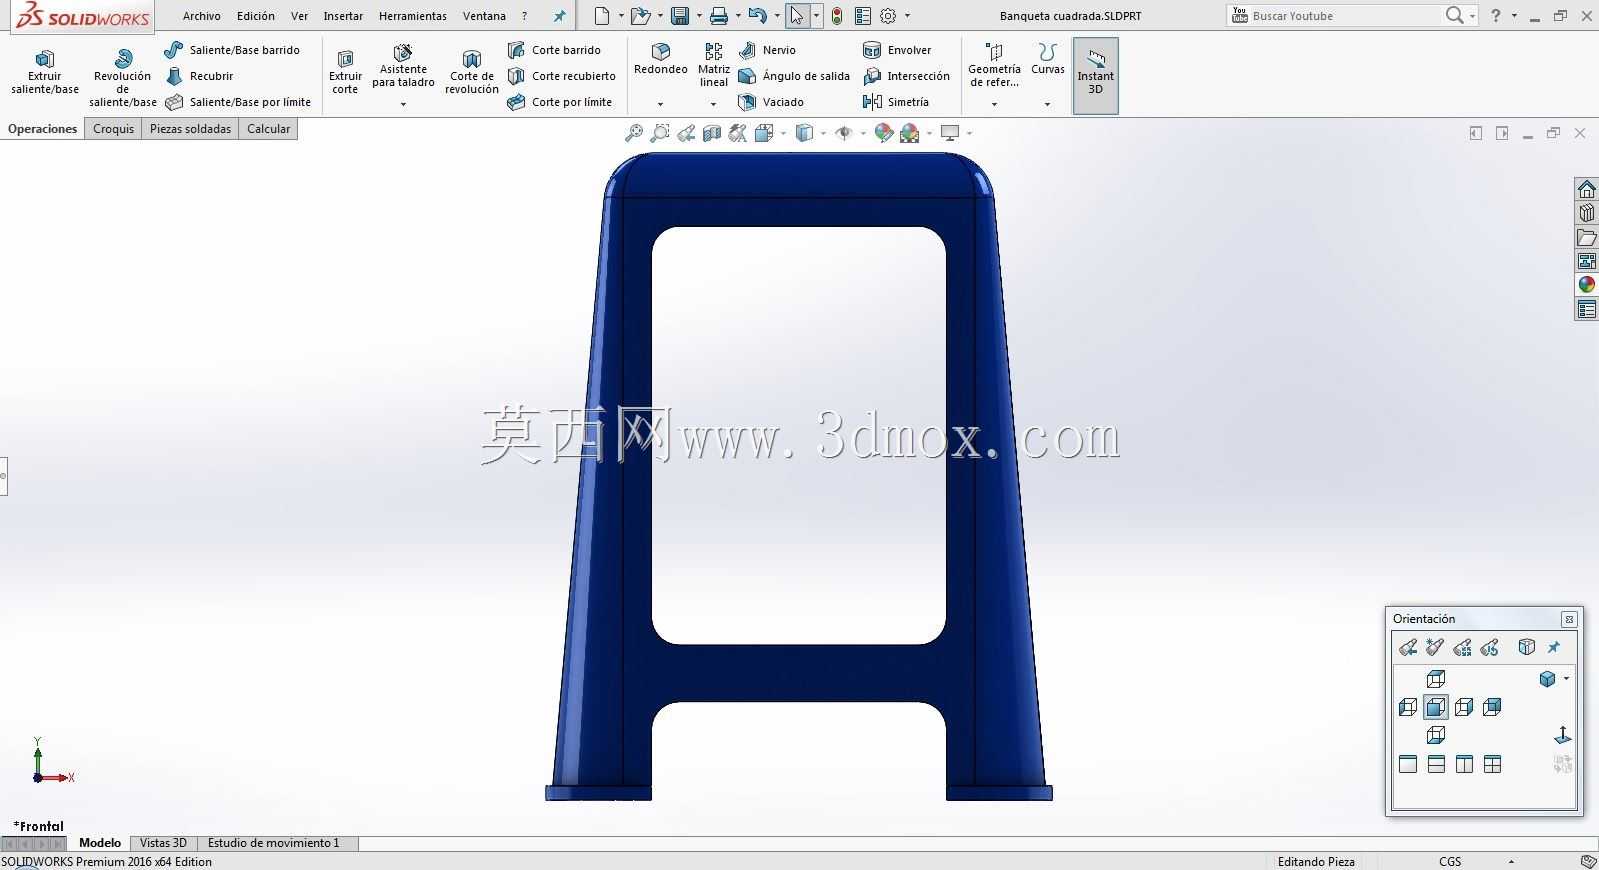Select Bottom view cube in Orientación
This screenshot has height=870, width=1599.
pos(1436,735)
